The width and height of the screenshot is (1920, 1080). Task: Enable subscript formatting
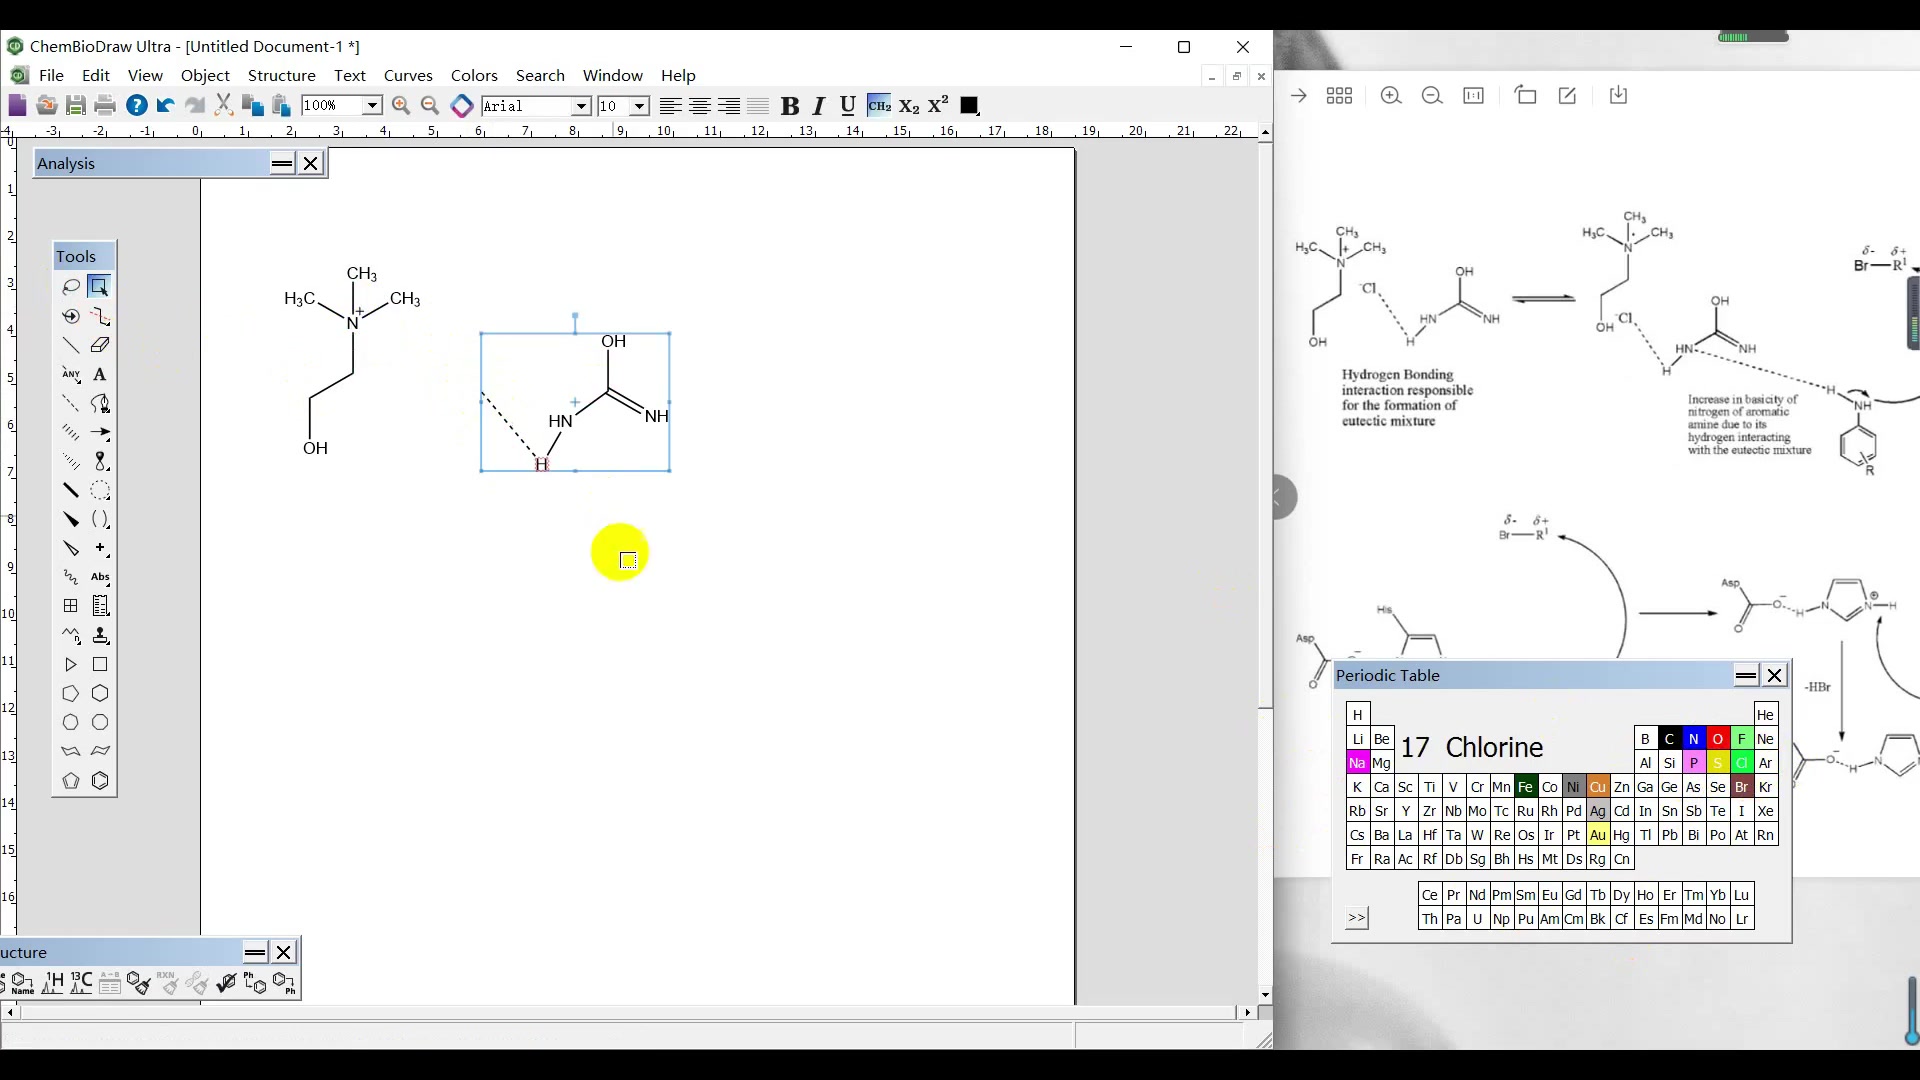[x=908, y=105]
